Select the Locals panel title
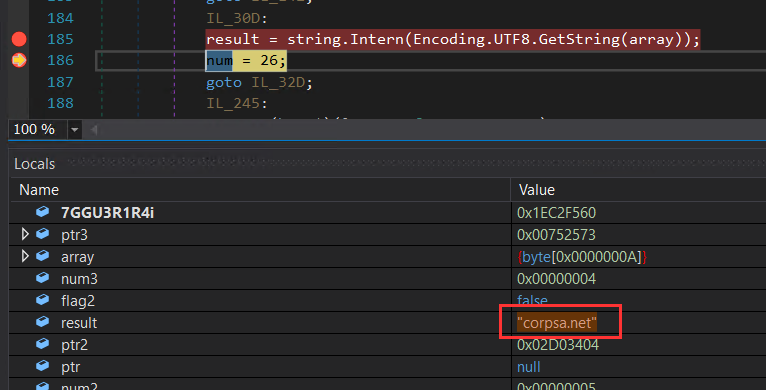 [35, 164]
